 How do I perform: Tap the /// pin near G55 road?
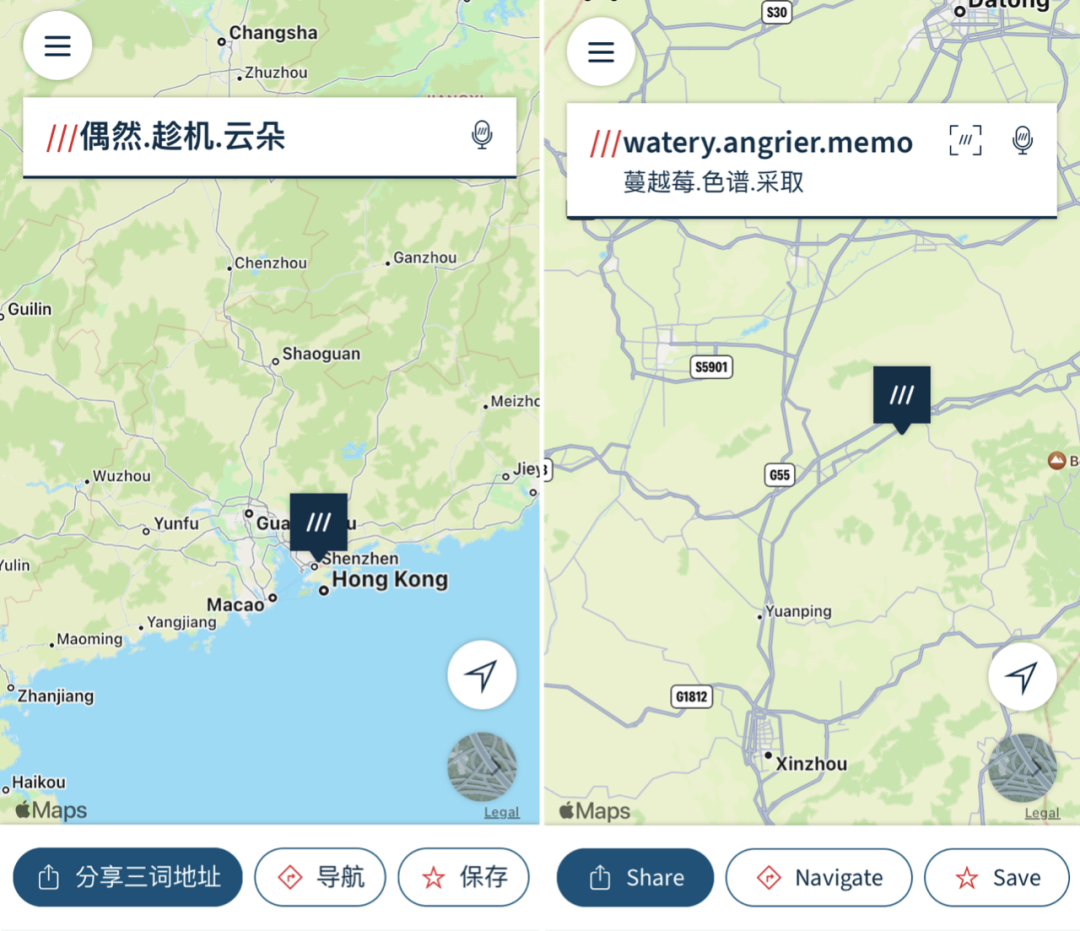(x=902, y=397)
